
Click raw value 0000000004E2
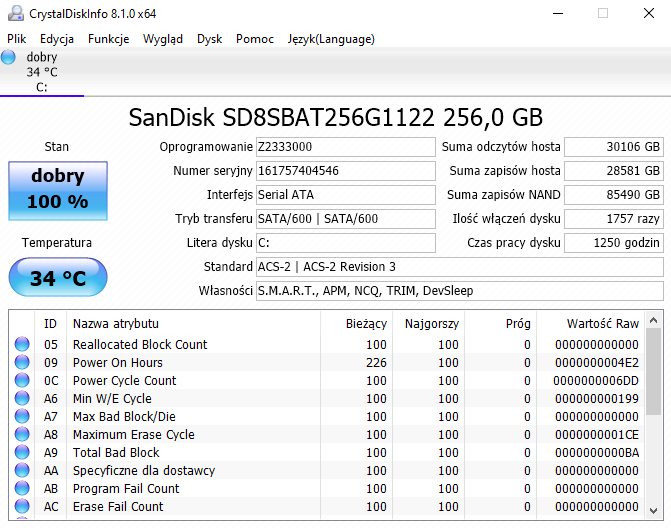click(597, 362)
